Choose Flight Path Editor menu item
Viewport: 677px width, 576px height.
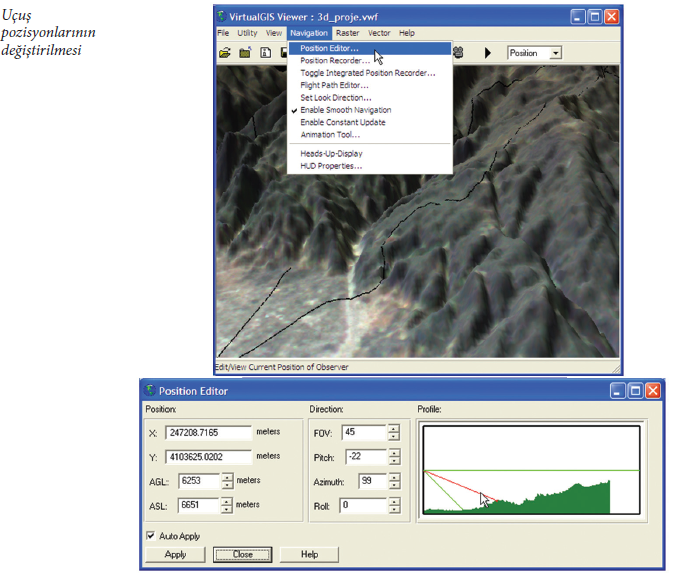(x=334, y=85)
